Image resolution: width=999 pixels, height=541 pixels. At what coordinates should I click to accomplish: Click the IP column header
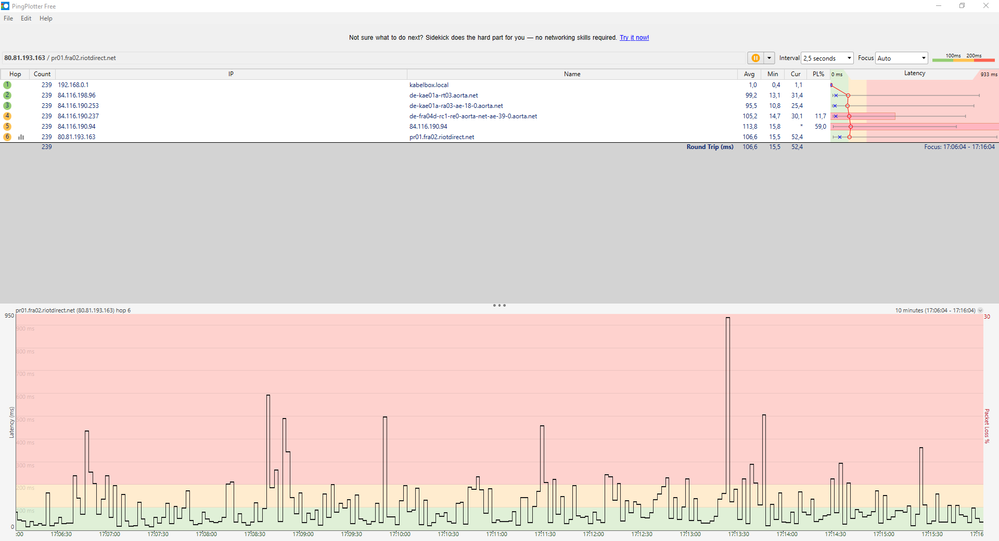[231, 74]
